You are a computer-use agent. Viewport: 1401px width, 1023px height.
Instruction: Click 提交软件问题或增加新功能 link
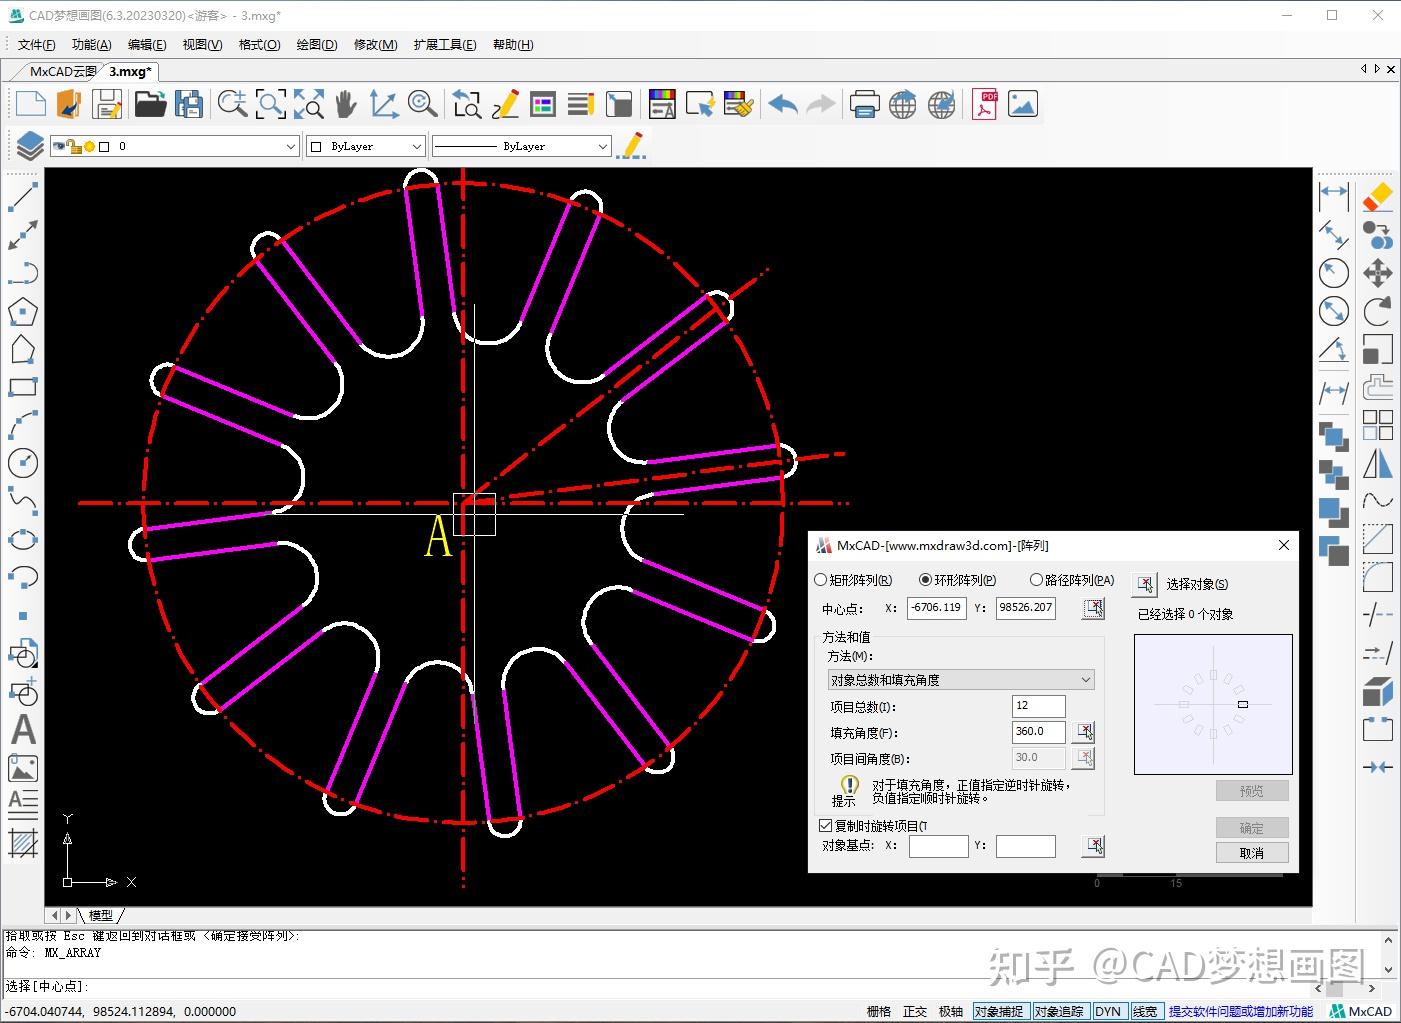[1240, 1011]
